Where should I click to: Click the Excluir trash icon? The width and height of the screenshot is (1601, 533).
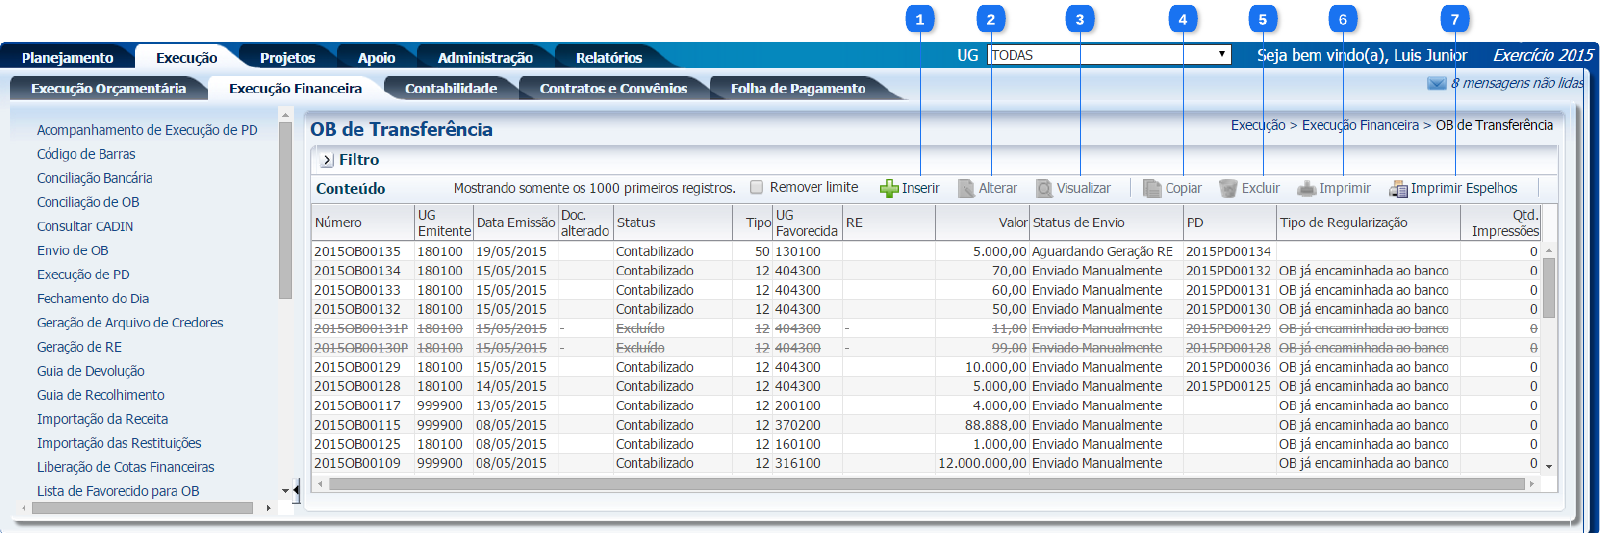tap(1228, 188)
